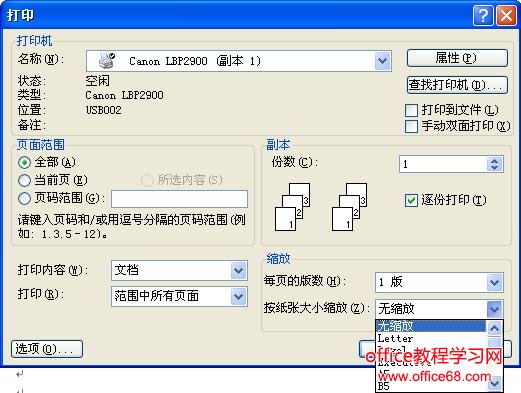The image size is (521, 393).
Task: Click the left collated pages illustration
Action: [293, 207]
